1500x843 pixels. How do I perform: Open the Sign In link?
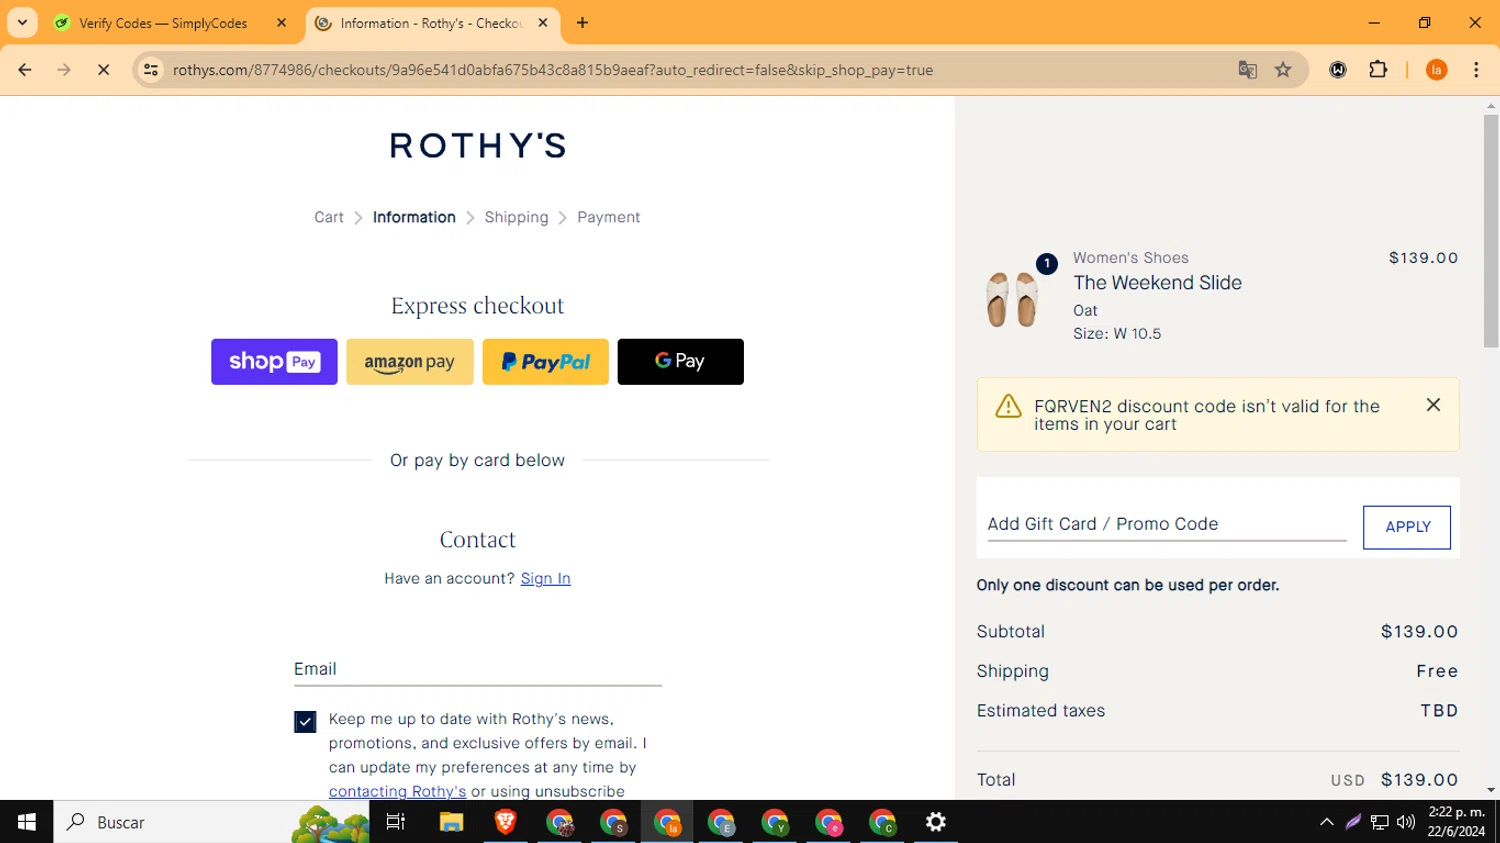pyautogui.click(x=546, y=579)
